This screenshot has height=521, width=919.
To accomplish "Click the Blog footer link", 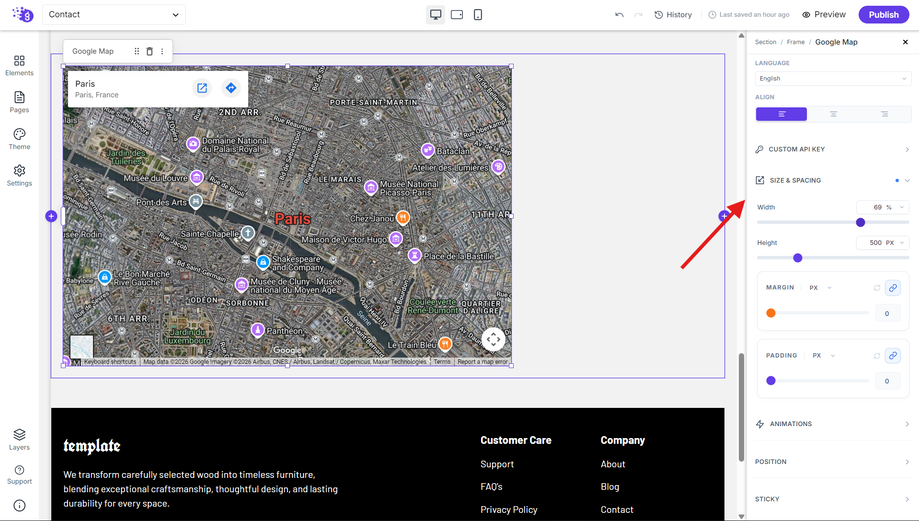I will point(610,487).
